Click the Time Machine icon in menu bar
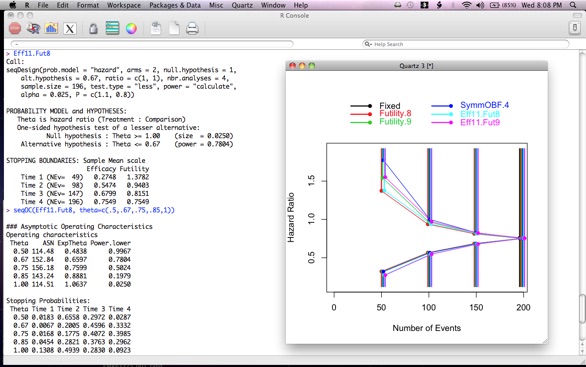The width and height of the screenshot is (586, 367). tap(410, 5)
